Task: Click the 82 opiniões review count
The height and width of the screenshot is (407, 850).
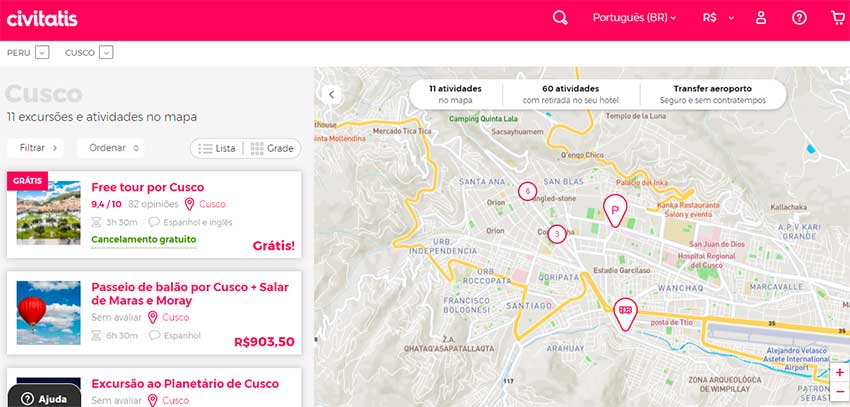Action: pyautogui.click(x=153, y=204)
